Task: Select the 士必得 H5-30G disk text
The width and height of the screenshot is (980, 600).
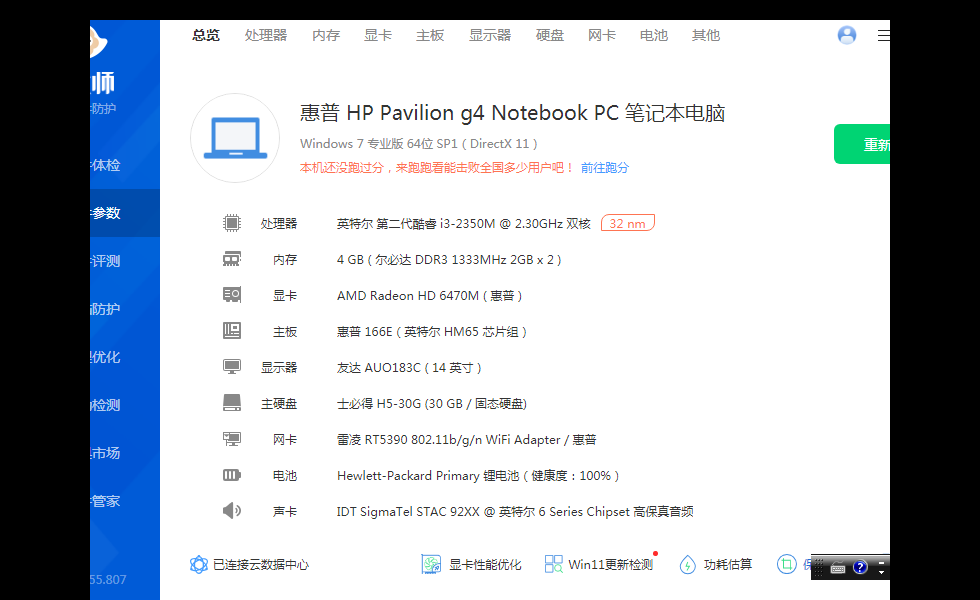Action: 432,404
